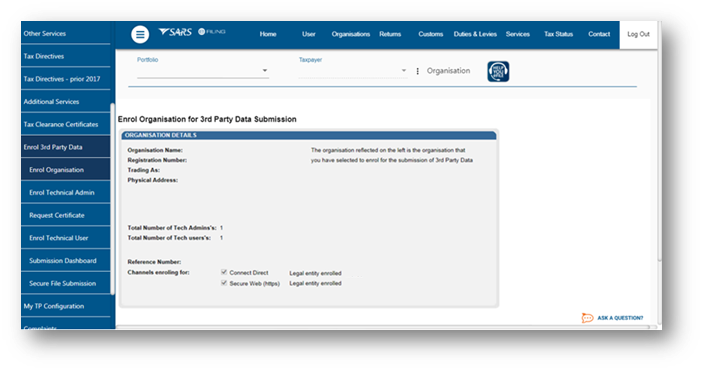Image resolution: width=704 pixels, height=372 pixels.
Task: Open the Customs menu
Action: pos(431,34)
